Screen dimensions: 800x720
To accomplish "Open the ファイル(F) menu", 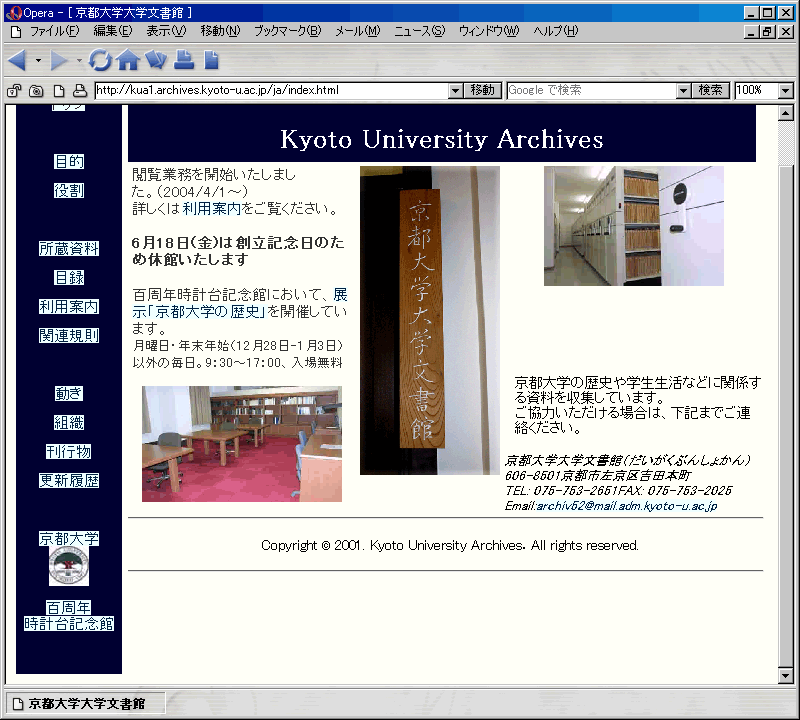I will coord(55,31).
